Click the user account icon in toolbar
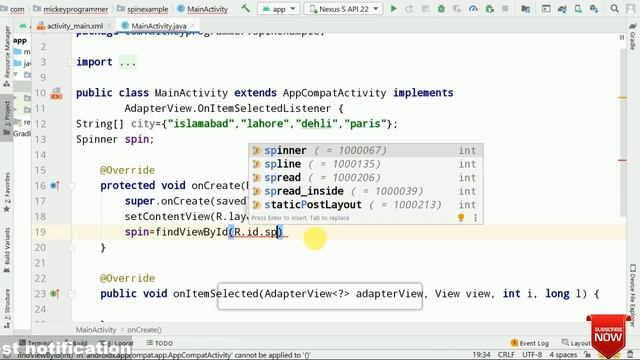This screenshot has width=640, height=360. click(x=631, y=8)
